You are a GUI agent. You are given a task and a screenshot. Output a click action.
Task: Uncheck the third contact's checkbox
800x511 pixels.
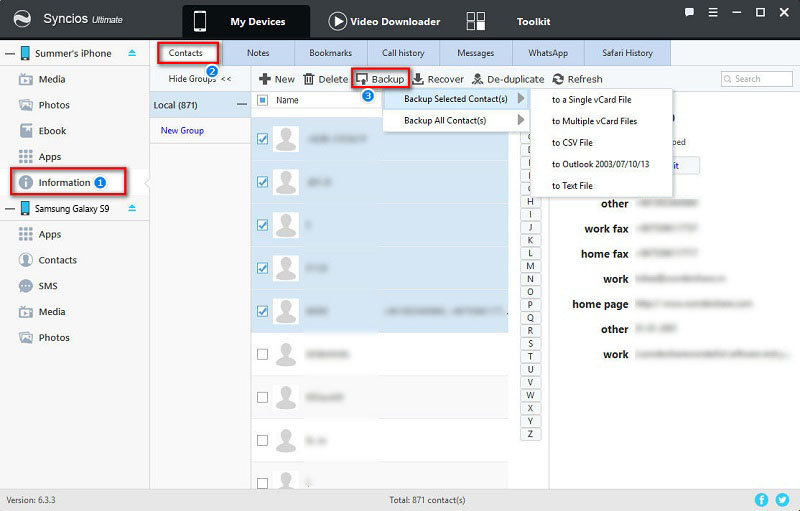coord(262,225)
